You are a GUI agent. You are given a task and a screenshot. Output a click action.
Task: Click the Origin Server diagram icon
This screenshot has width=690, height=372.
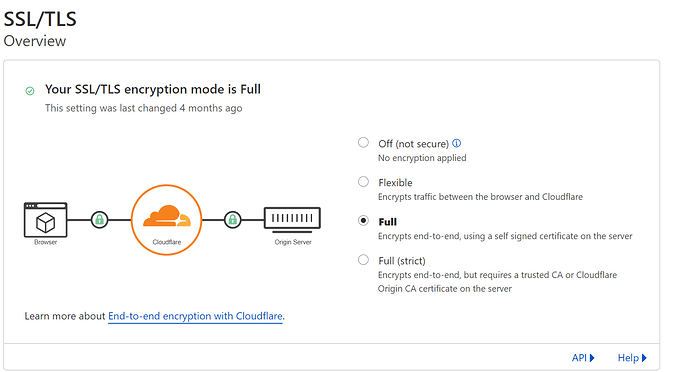pos(292,220)
